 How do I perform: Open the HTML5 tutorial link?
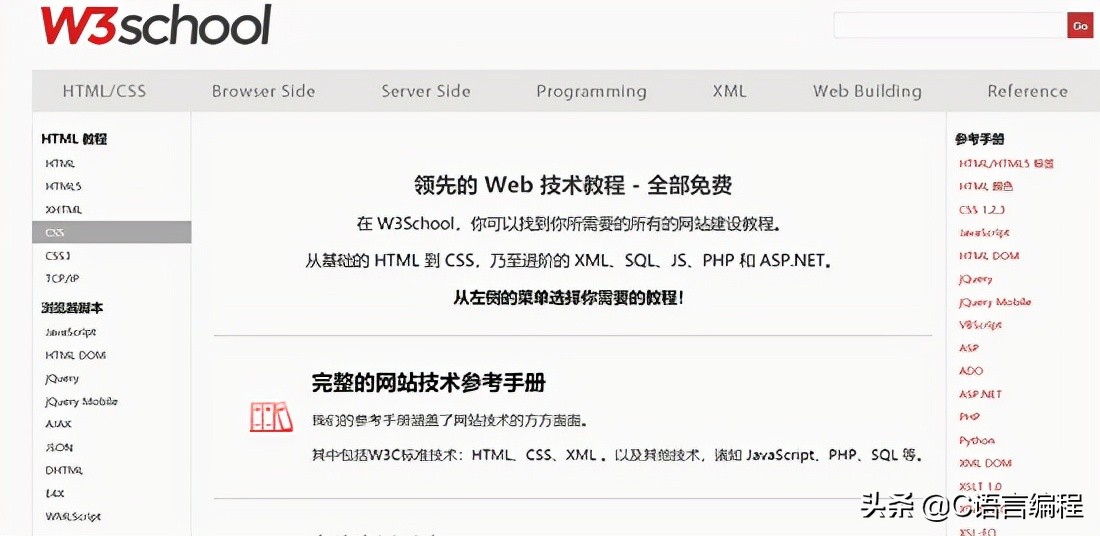point(63,187)
